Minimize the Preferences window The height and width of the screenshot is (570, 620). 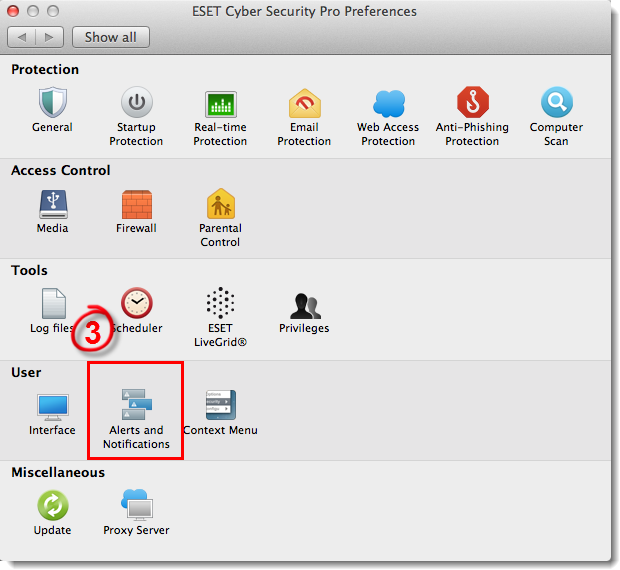click(x=33, y=11)
